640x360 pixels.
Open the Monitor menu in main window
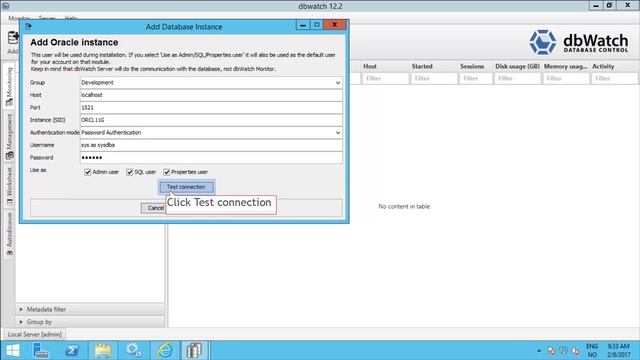point(19,18)
